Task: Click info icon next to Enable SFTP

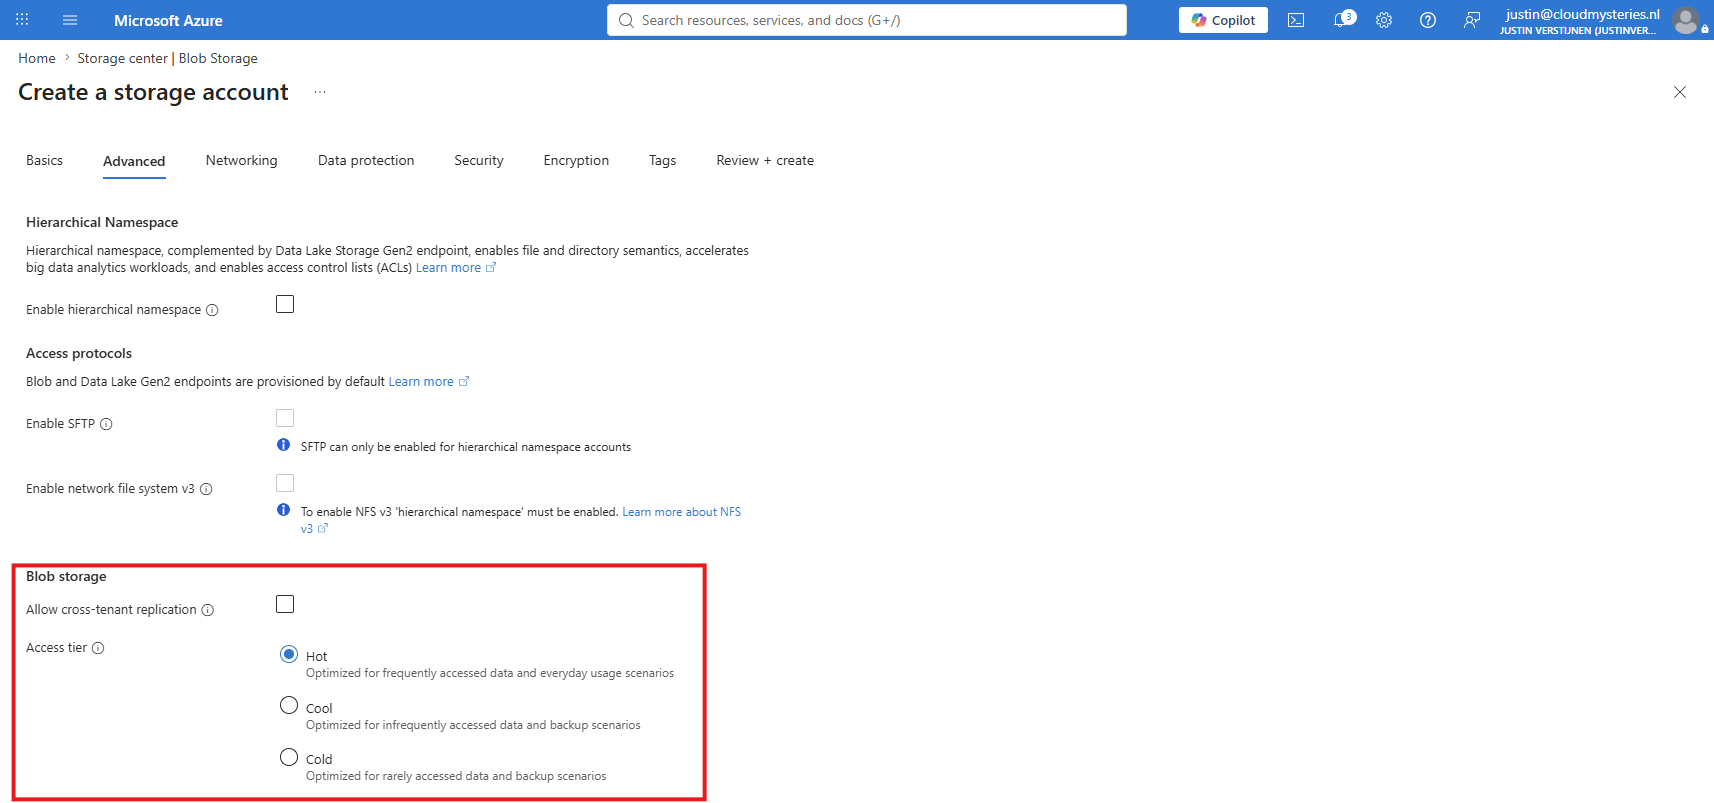Action: (x=106, y=424)
